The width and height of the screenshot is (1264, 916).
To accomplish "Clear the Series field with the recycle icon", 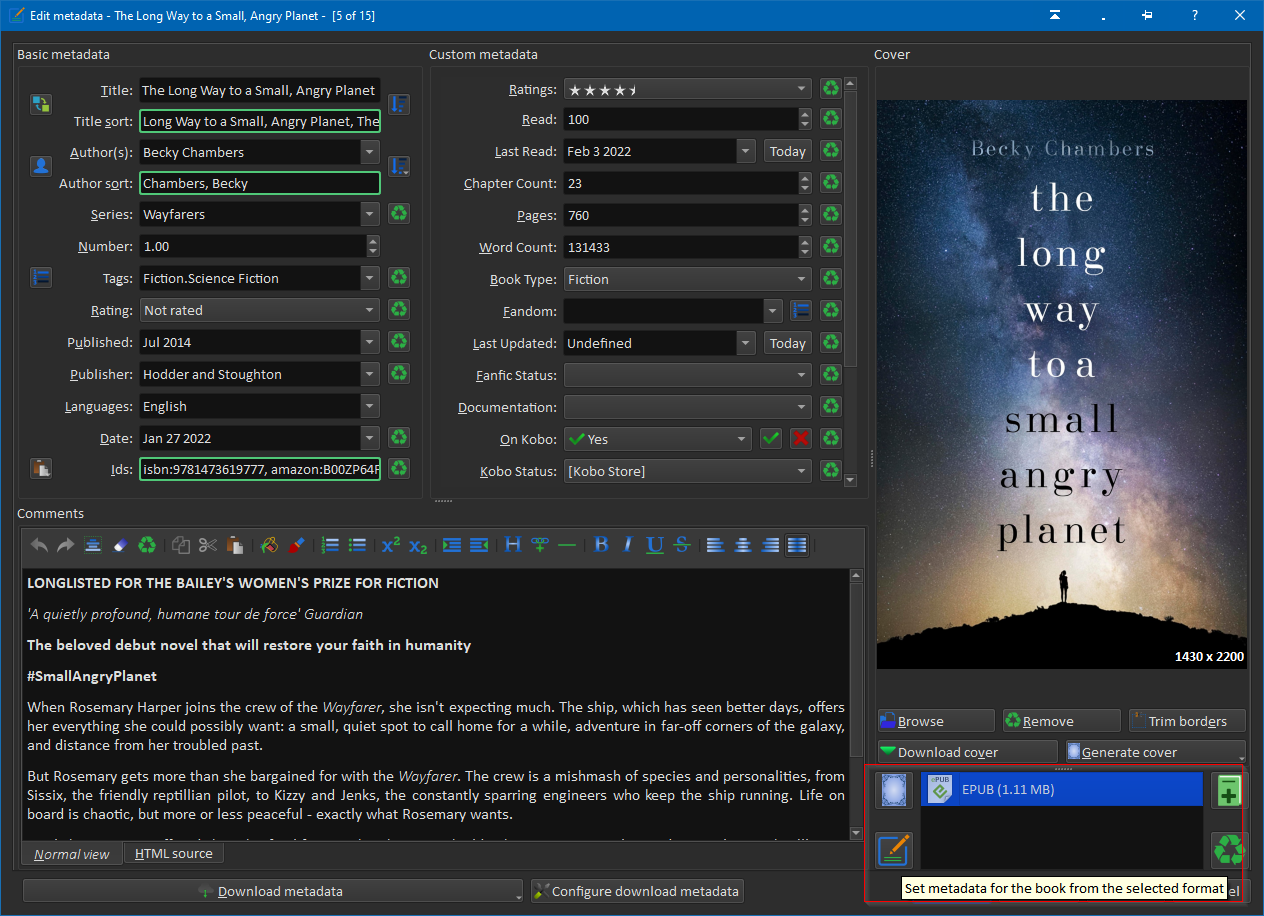I will pyautogui.click(x=399, y=214).
